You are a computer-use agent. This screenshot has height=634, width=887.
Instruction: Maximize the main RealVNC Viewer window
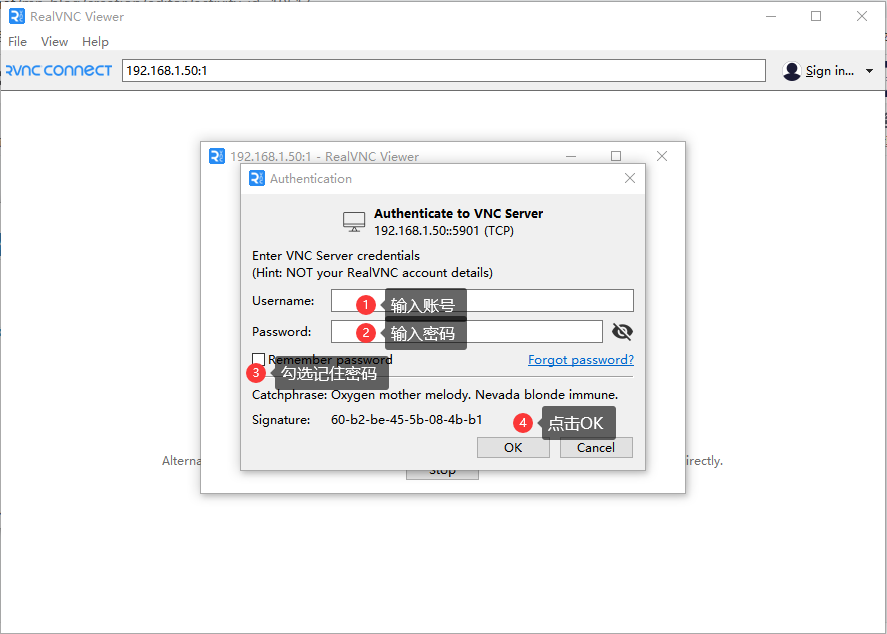(816, 16)
